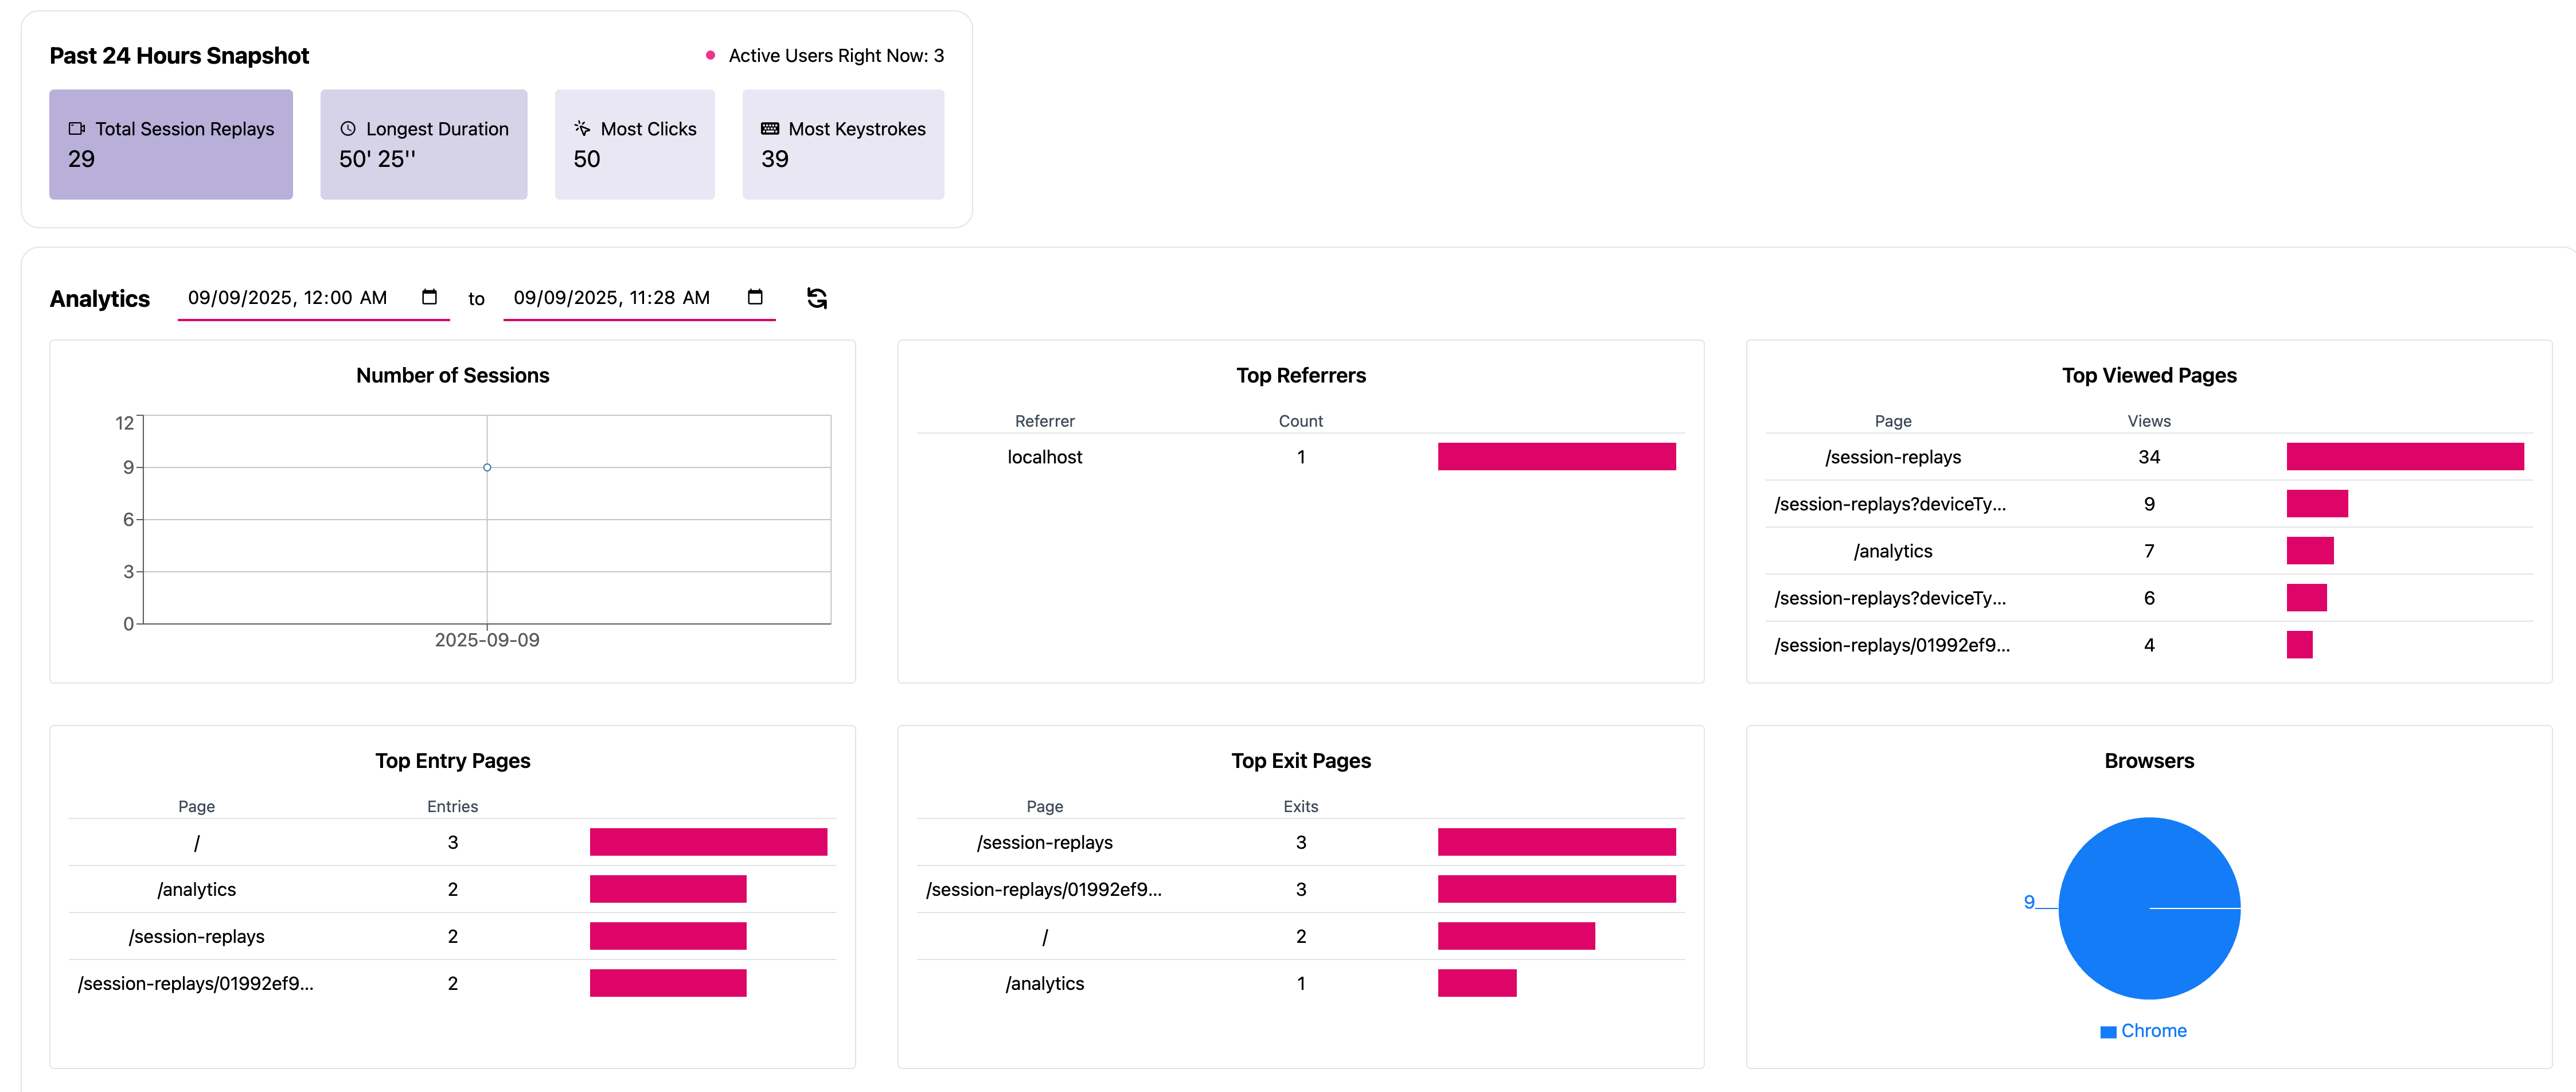Click the /analytics entry in Top Entry Pages
Image resolution: width=2576 pixels, height=1092 pixels.
tap(197, 888)
